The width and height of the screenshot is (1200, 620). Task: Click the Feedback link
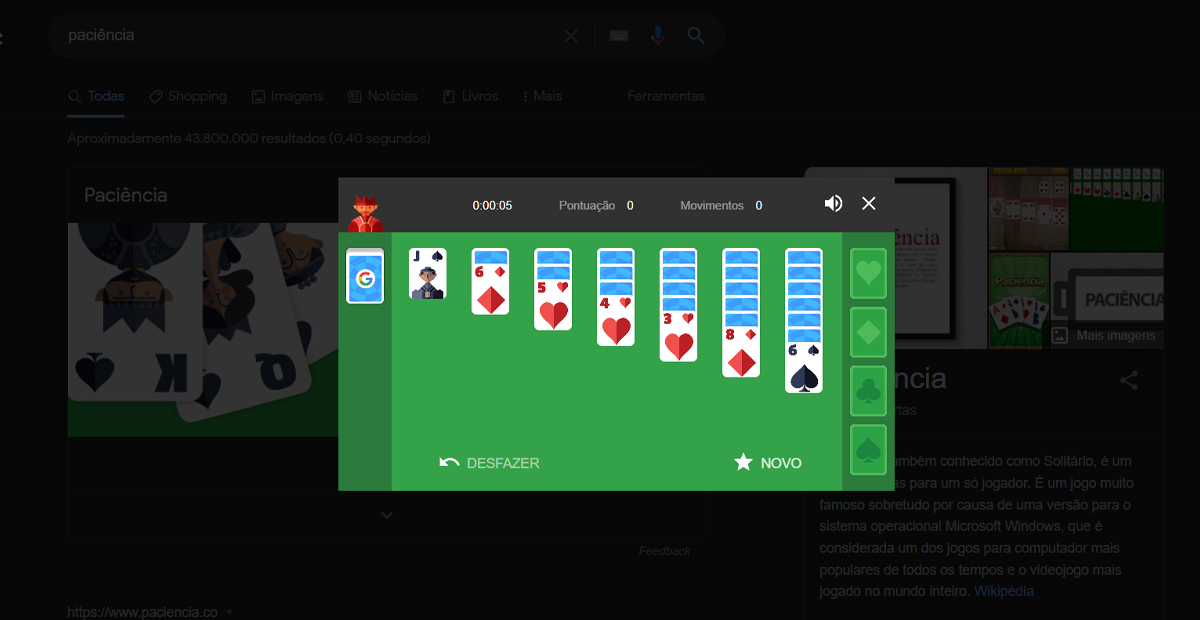pyautogui.click(x=665, y=551)
